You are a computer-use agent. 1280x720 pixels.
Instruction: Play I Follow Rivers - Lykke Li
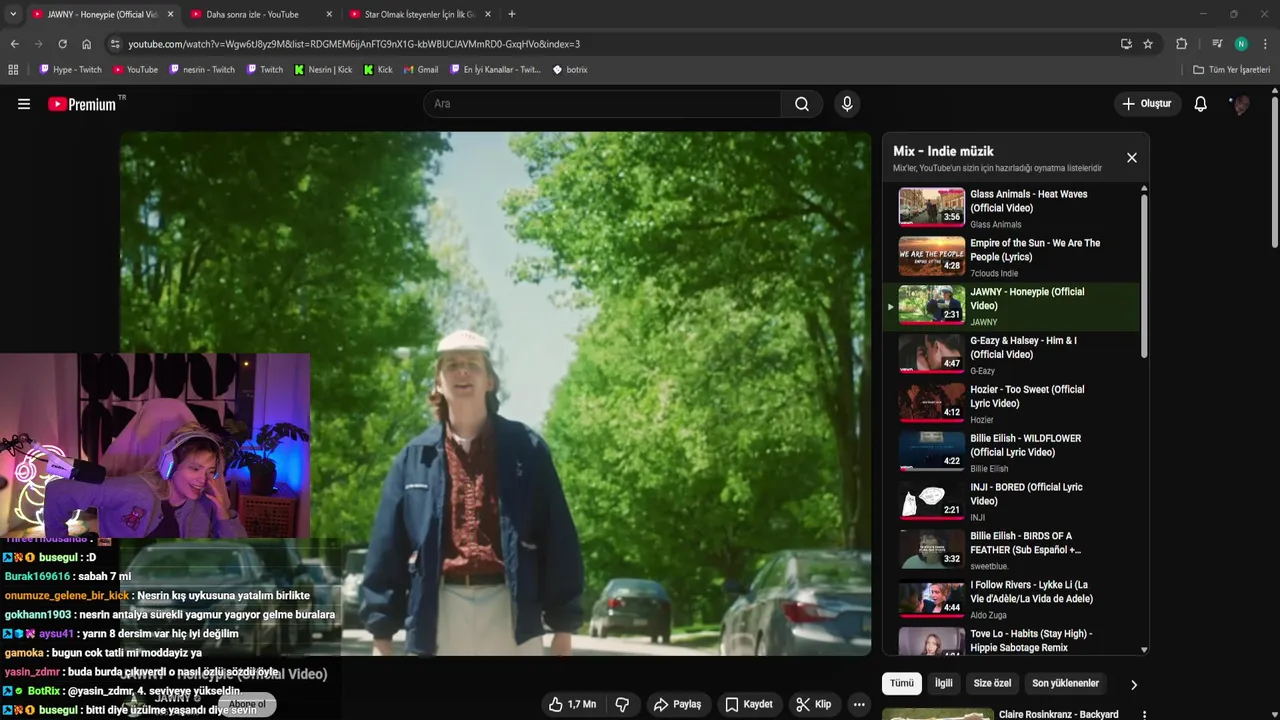click(932, 599)
